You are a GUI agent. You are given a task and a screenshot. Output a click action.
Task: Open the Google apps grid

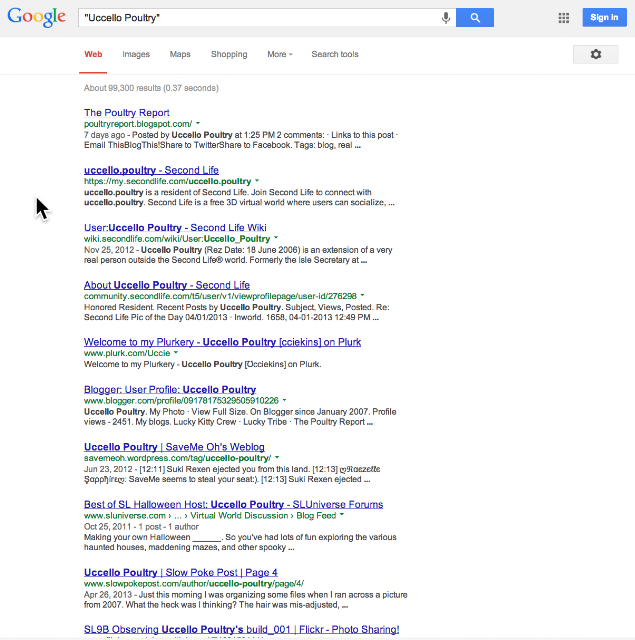pos(564,18)
